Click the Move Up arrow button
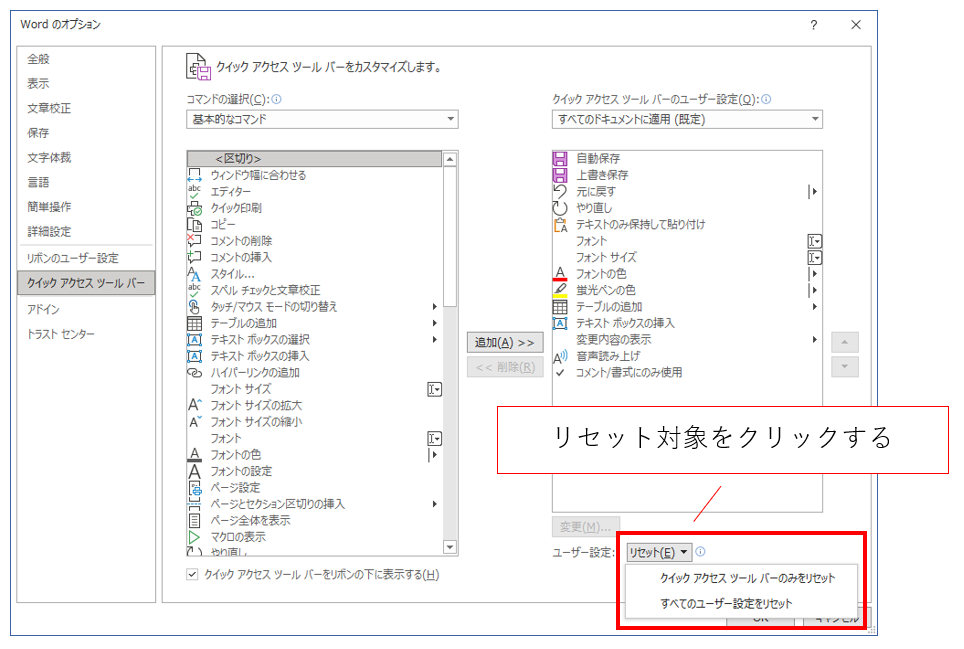 pos(846,342)
